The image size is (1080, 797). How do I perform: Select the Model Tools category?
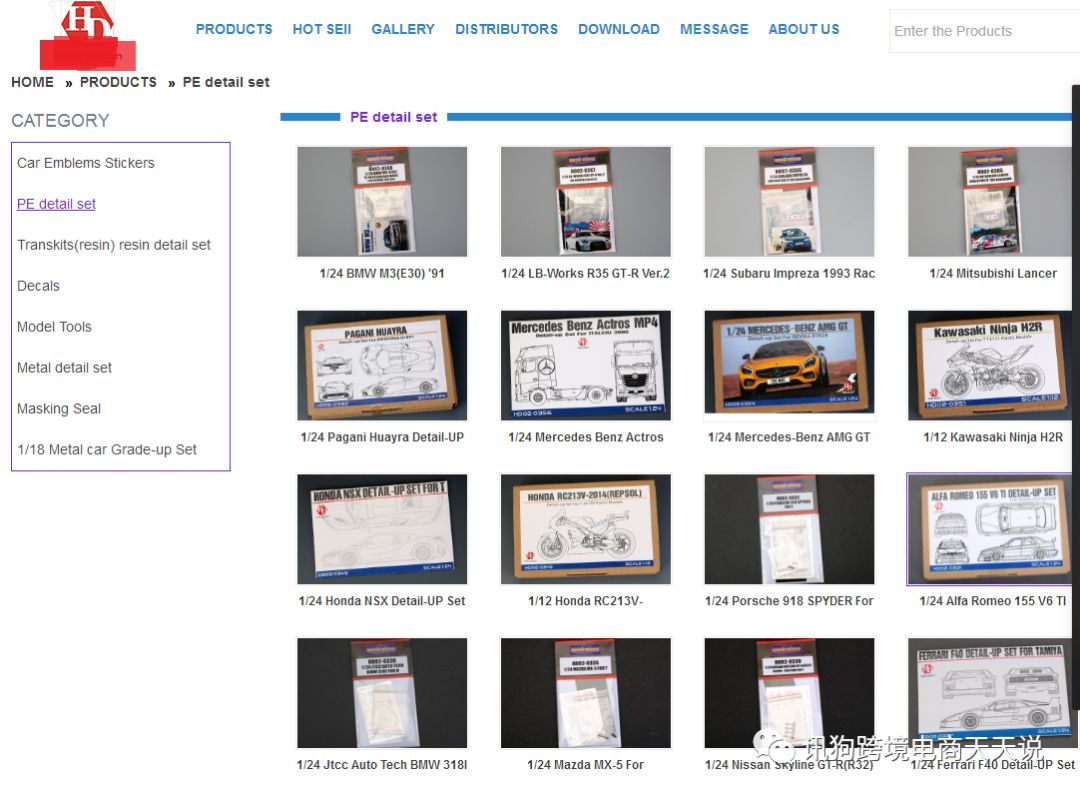[54, 327]
